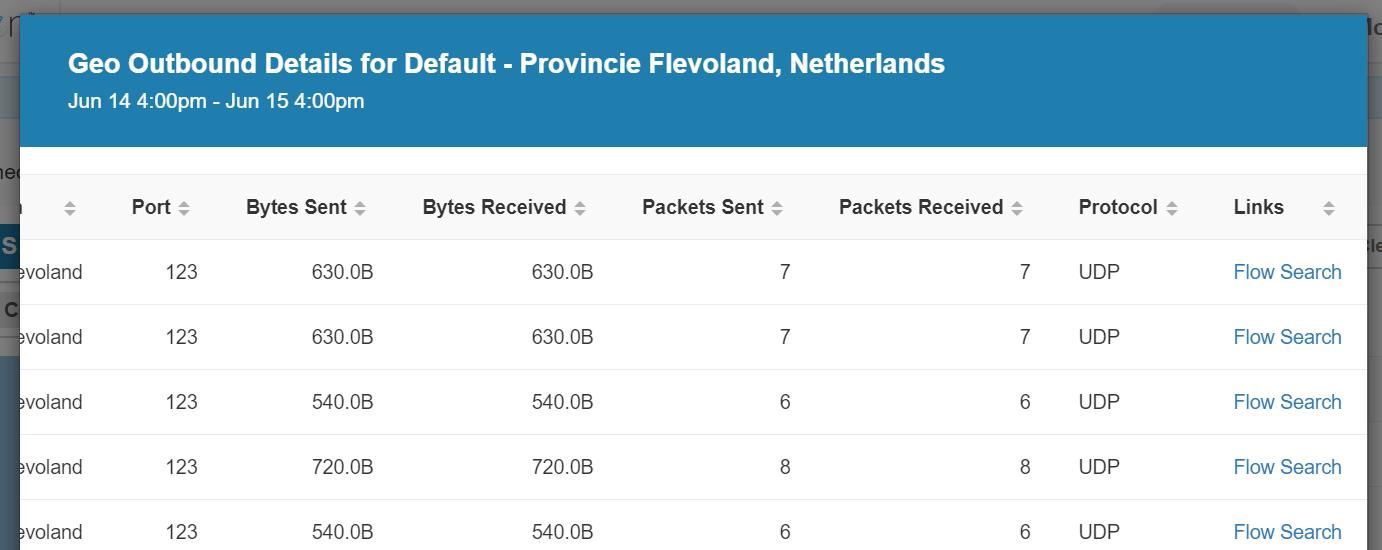Viewport: 1382px width, 550px height.
Task: Click the Bytes Sent sort icon
Action: (360, 208)
